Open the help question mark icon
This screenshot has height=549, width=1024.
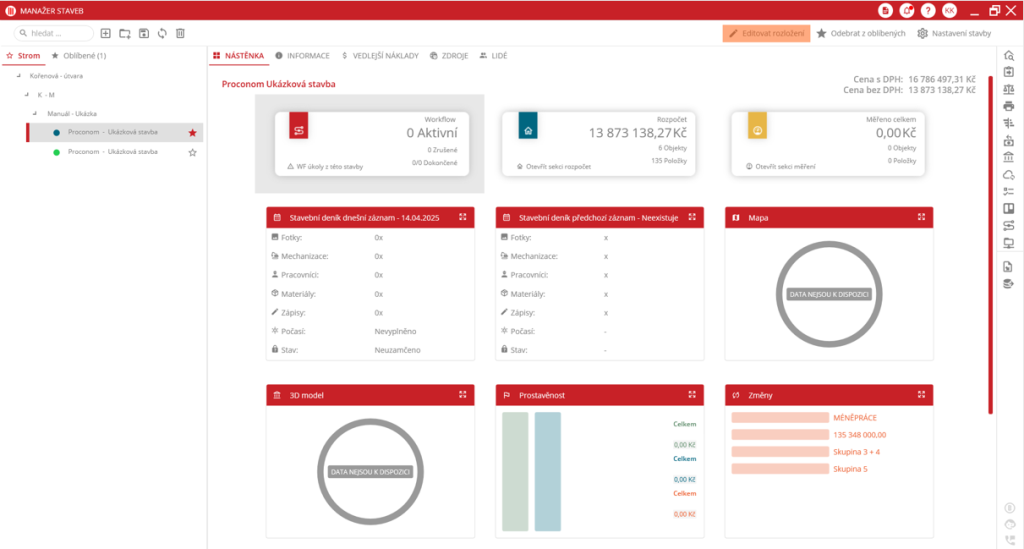pyautogui.click(x=929, y=10)
